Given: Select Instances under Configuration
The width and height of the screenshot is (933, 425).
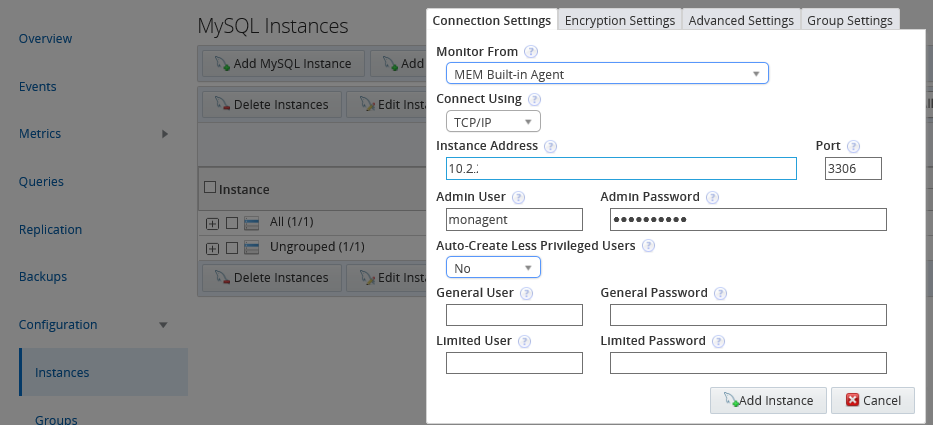Looking at the screenshot, I should point(104,372).
